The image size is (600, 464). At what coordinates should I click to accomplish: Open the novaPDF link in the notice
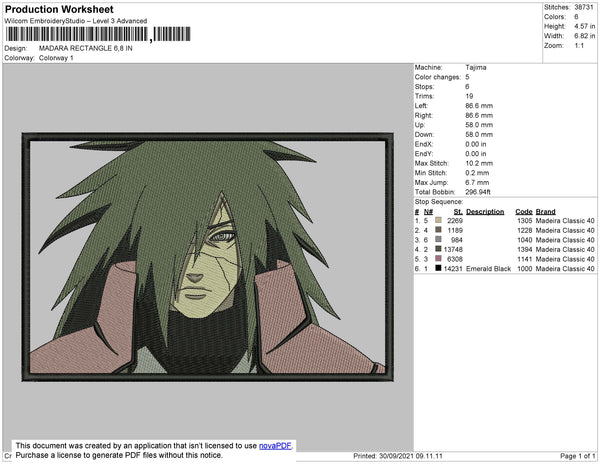click(x=275, y=446)
